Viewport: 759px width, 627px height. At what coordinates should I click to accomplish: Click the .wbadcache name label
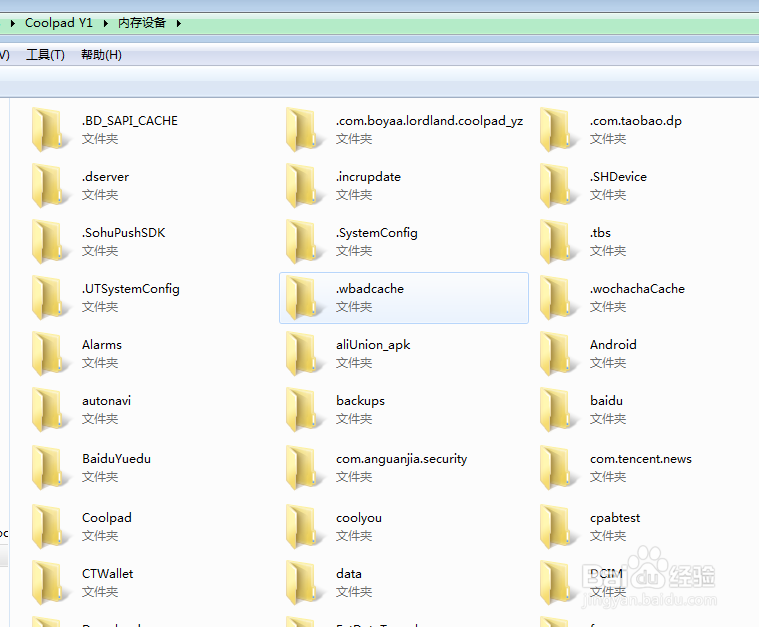tap(370, 289)
